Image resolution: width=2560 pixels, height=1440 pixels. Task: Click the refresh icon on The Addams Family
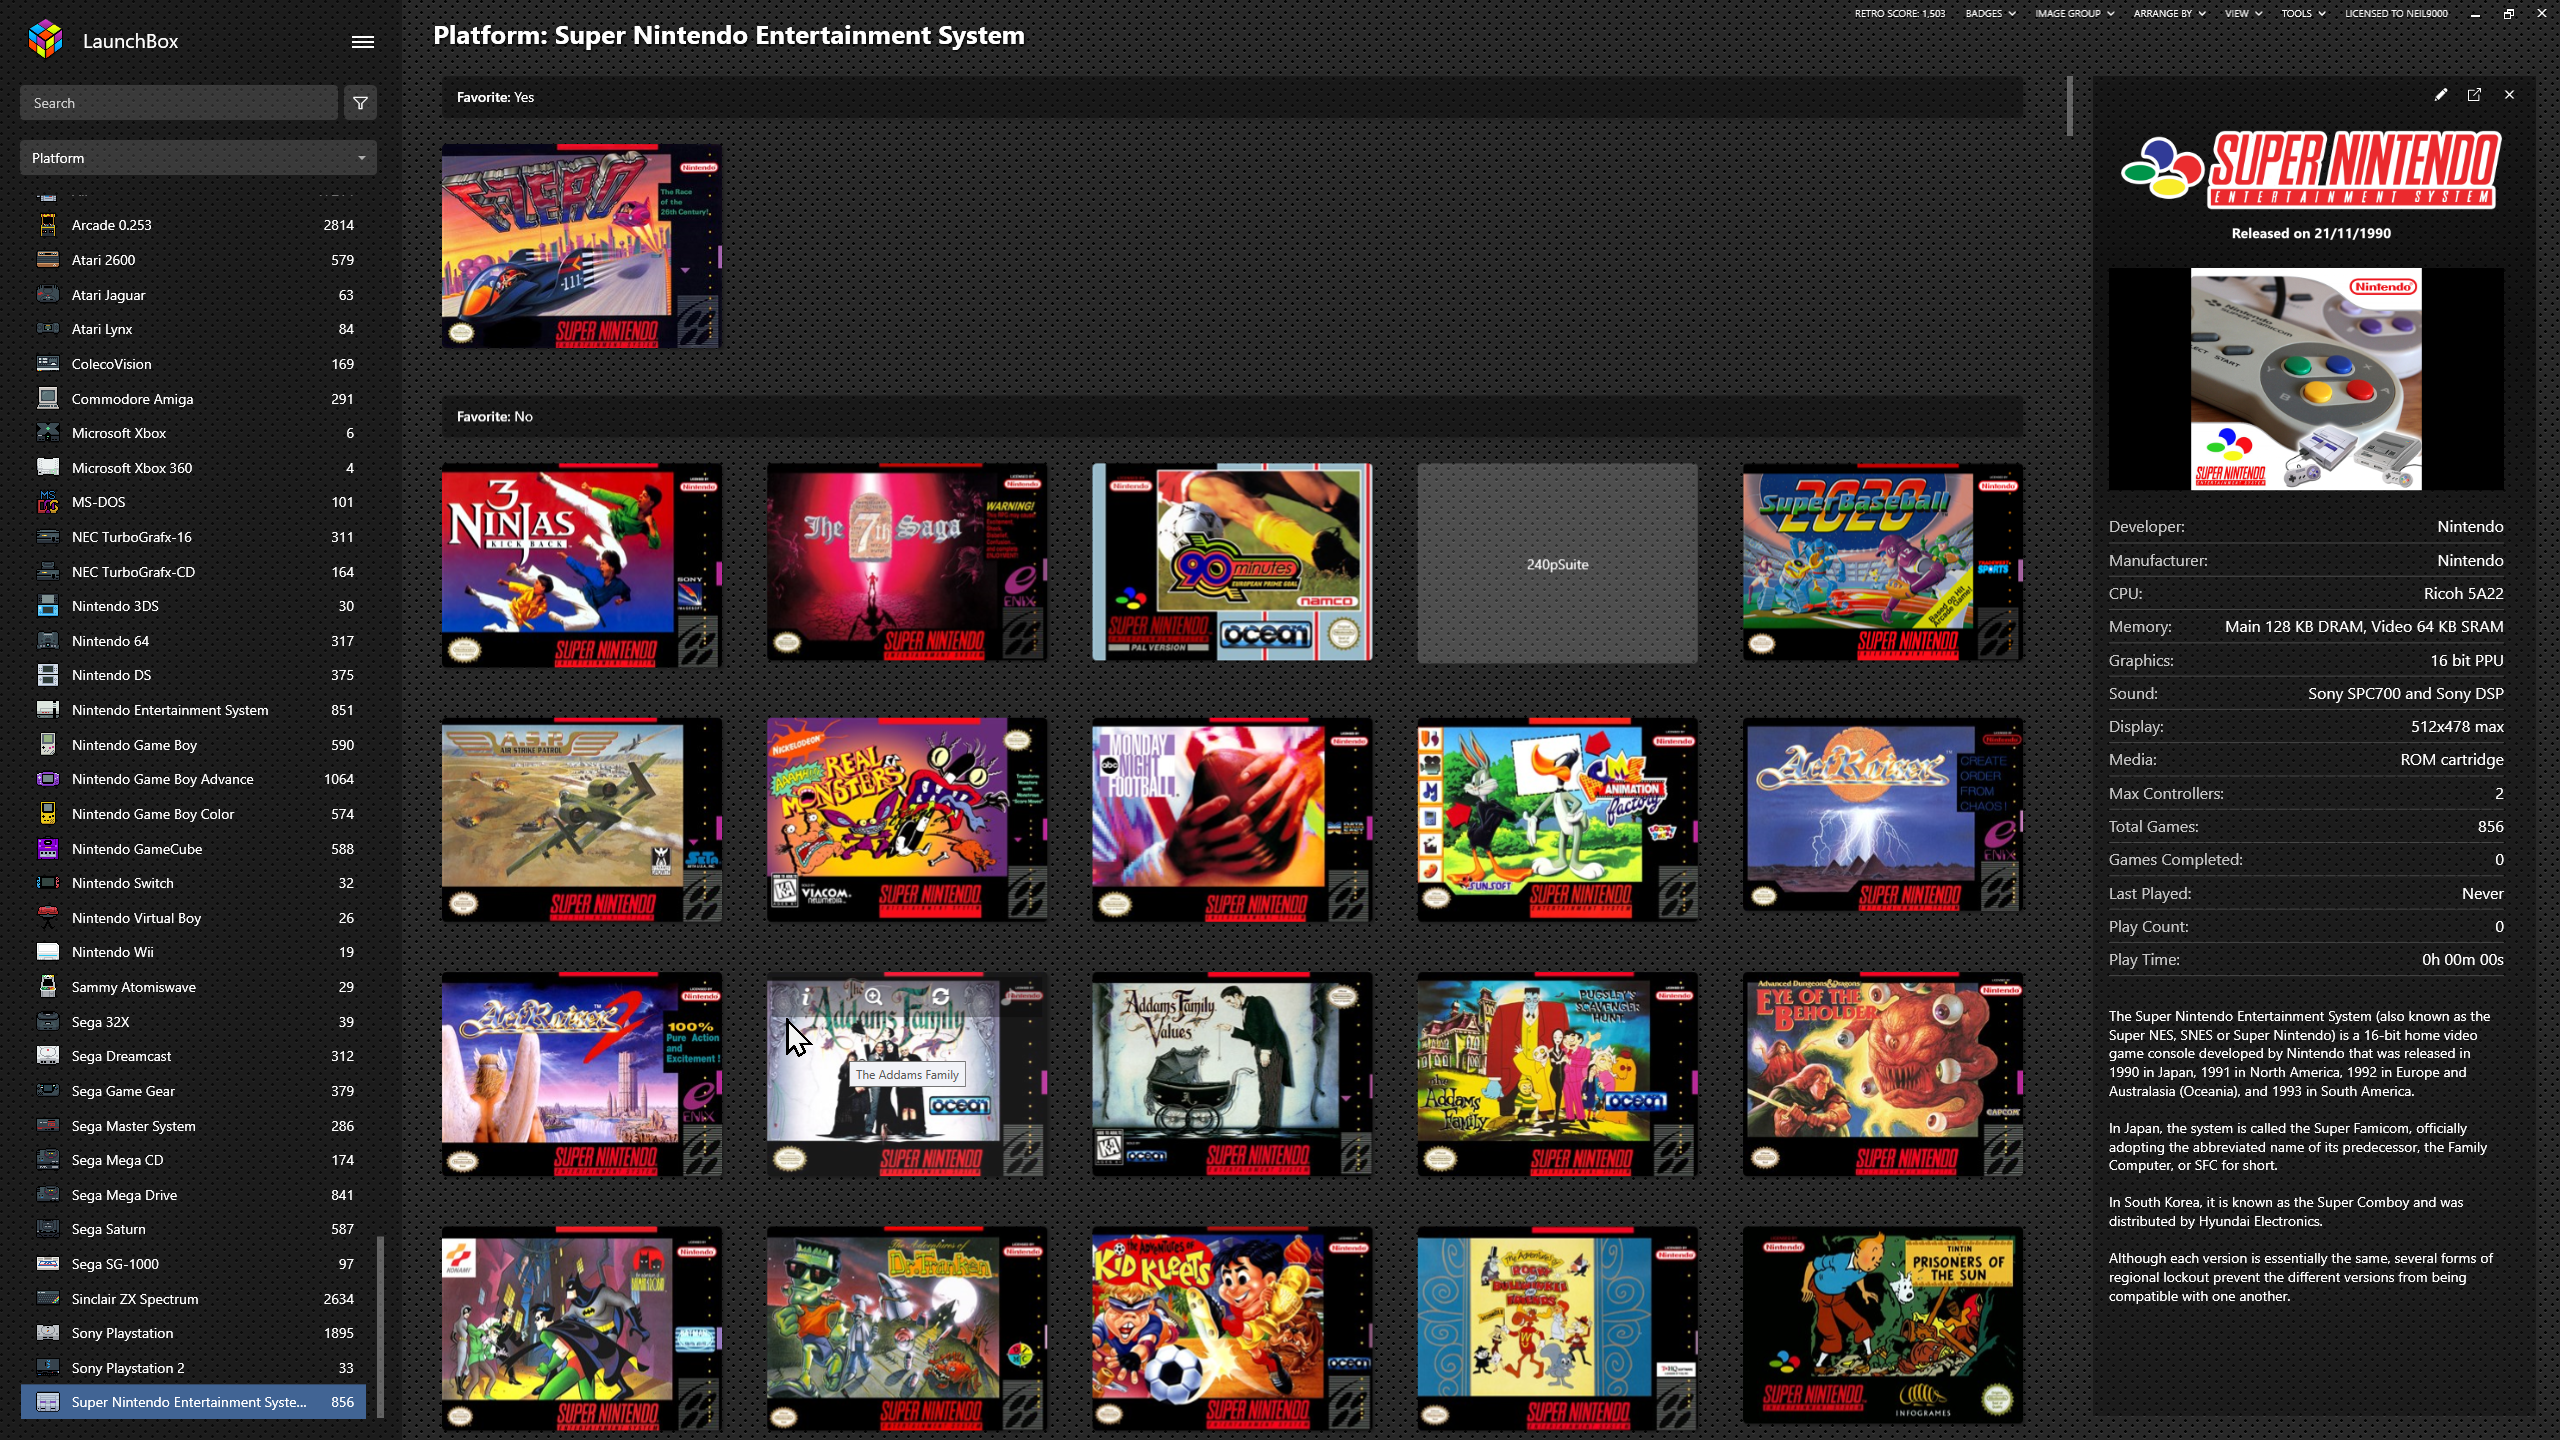coord(940,997)
